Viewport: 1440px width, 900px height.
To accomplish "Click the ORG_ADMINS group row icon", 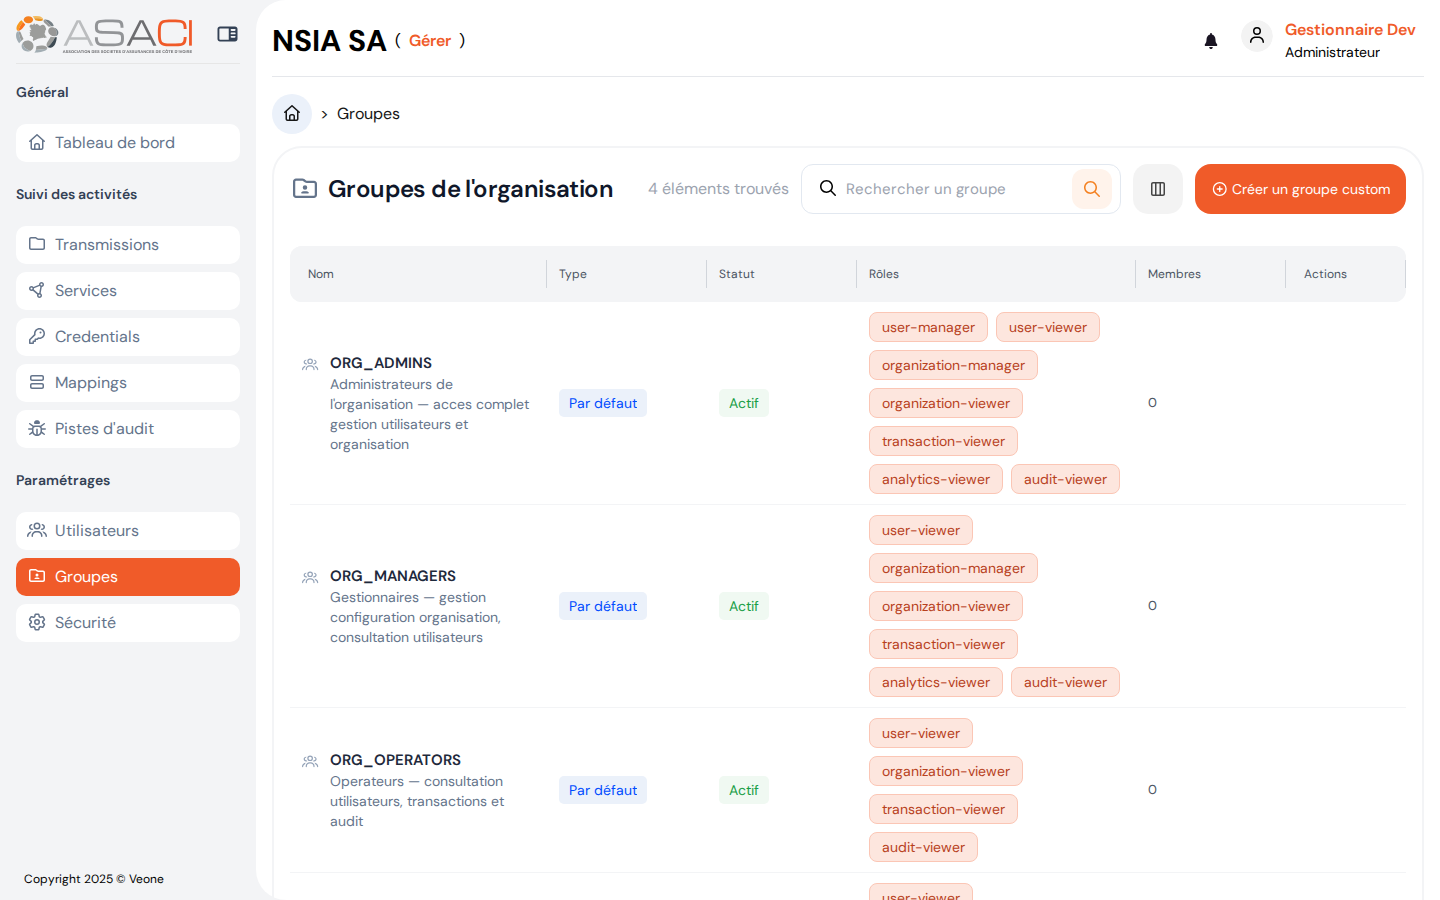I will pos(310,365).
